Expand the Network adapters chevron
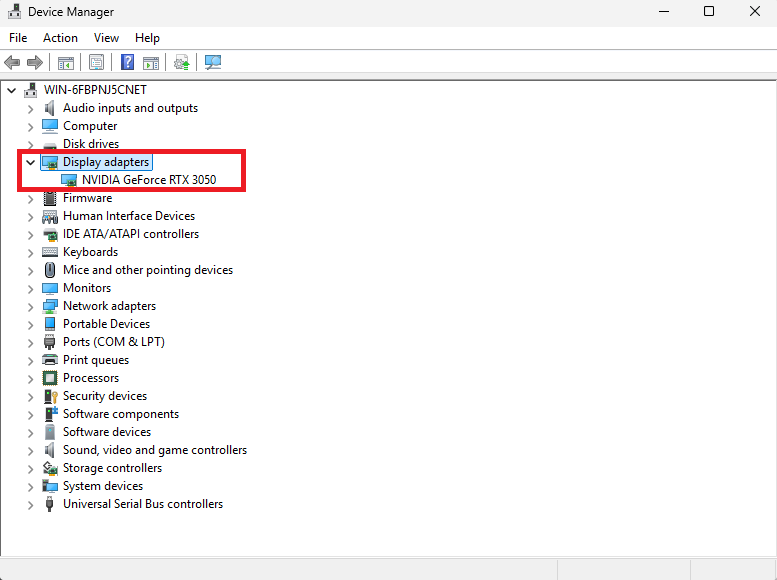777x580 pixels. pyautogui.click(x=30, y=307)
